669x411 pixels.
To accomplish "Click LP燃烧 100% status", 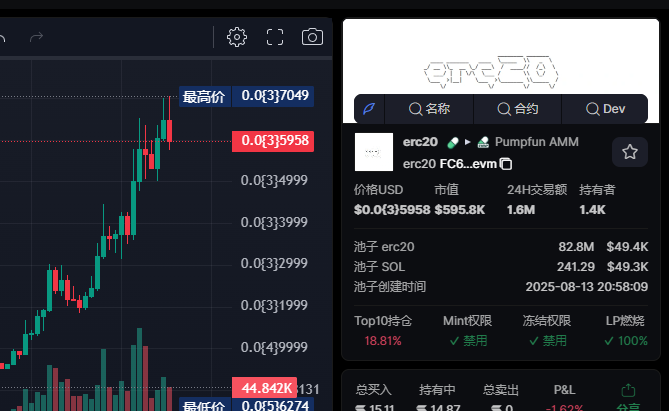I will click(626, 341).
